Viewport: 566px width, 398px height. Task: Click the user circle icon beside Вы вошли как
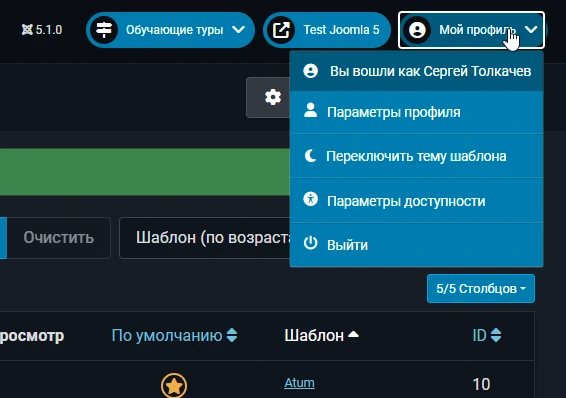tap(310, 71)
